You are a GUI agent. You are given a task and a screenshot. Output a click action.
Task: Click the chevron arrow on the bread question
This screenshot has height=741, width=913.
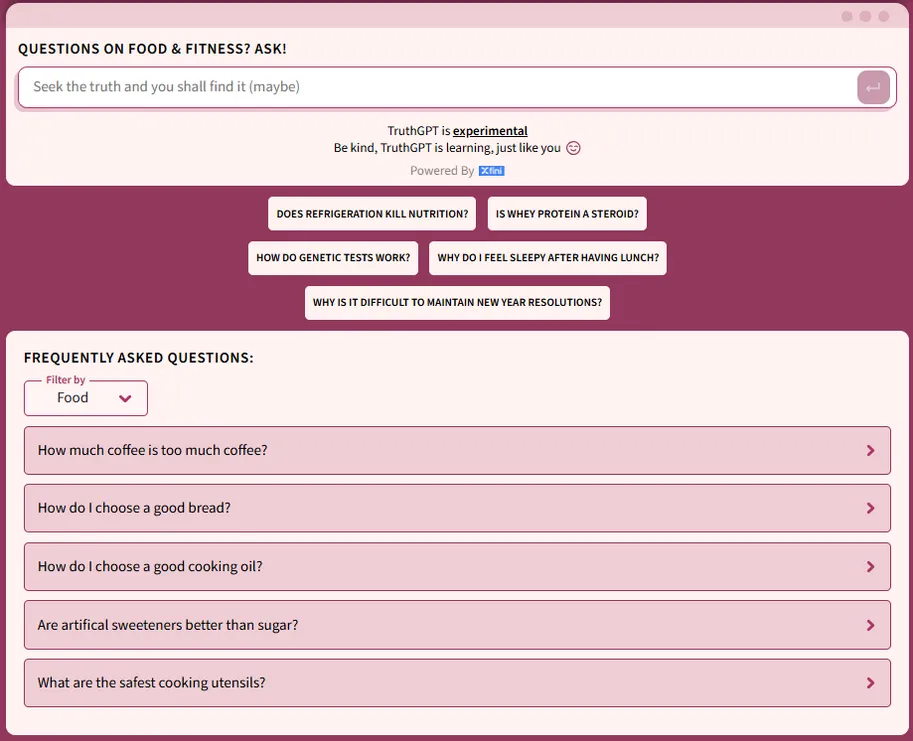(870, 509)
